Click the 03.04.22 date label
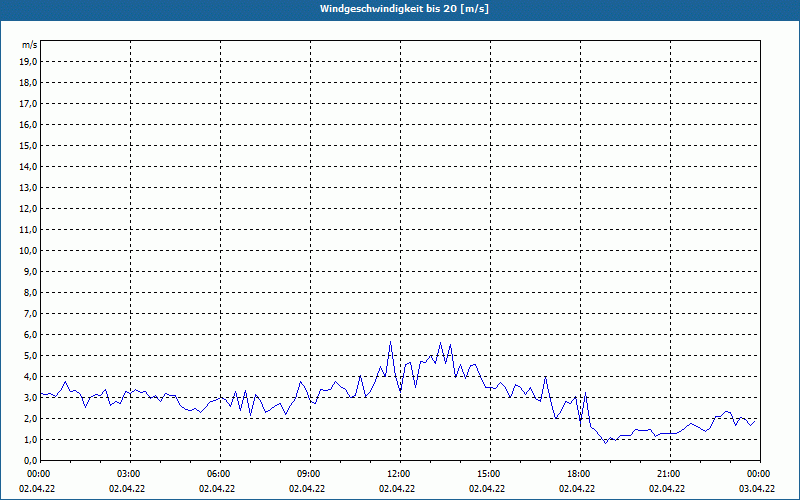The image size is (800, 500). point(757,488)
